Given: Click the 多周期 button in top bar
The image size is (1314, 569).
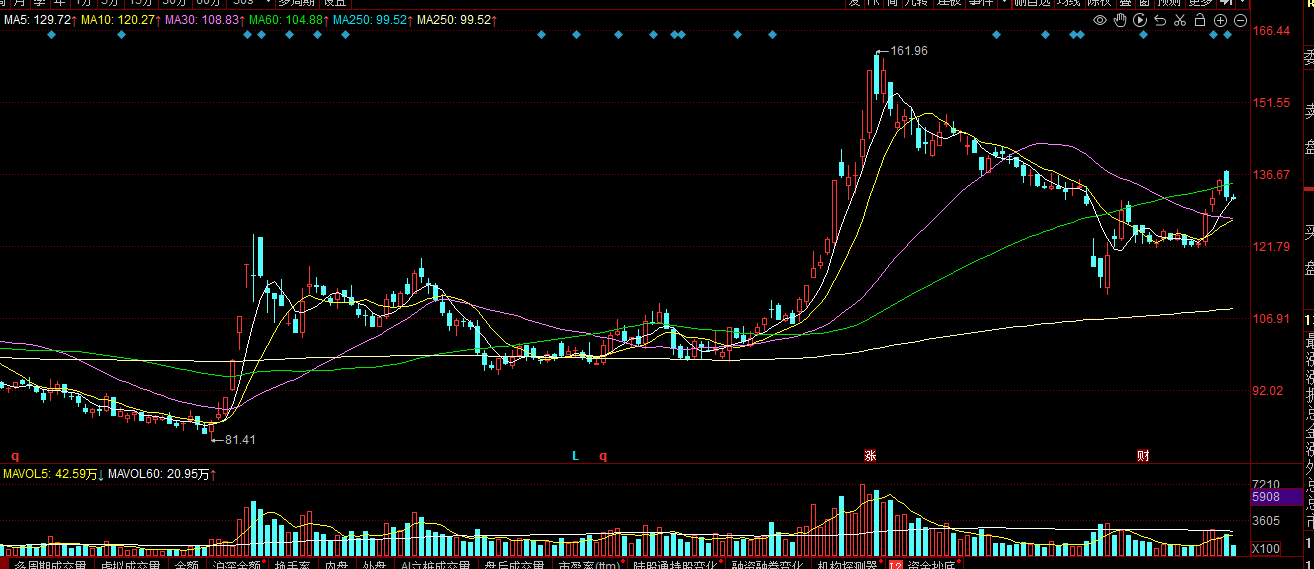Looking at the screenshot, I should [x=295, y=3].
